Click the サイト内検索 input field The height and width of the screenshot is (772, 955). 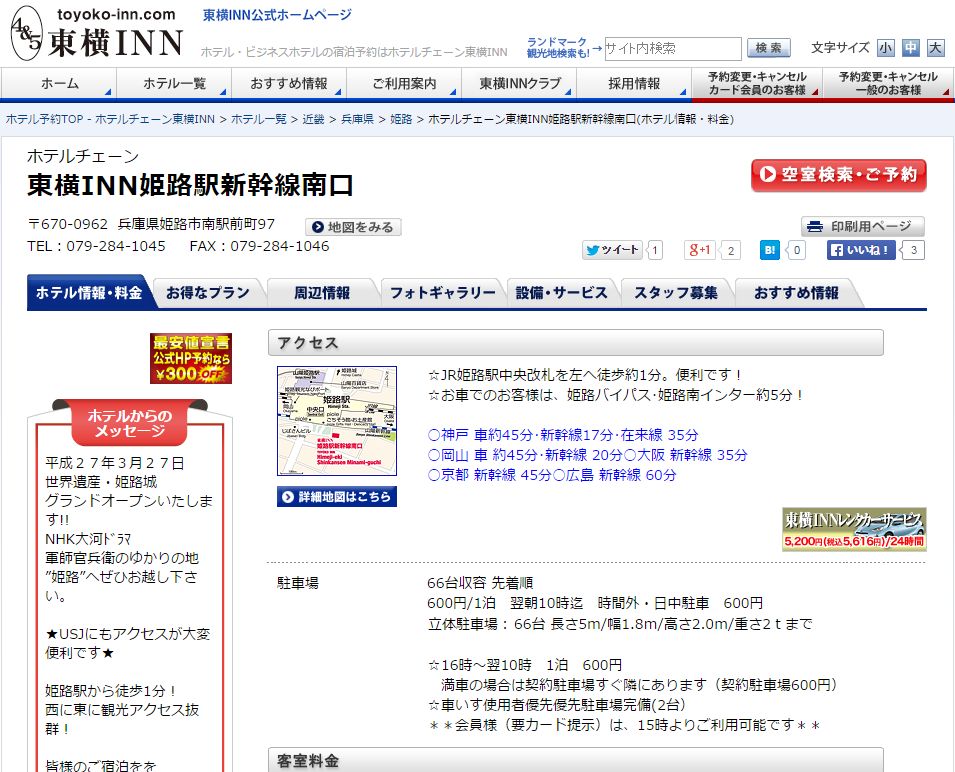672,48
